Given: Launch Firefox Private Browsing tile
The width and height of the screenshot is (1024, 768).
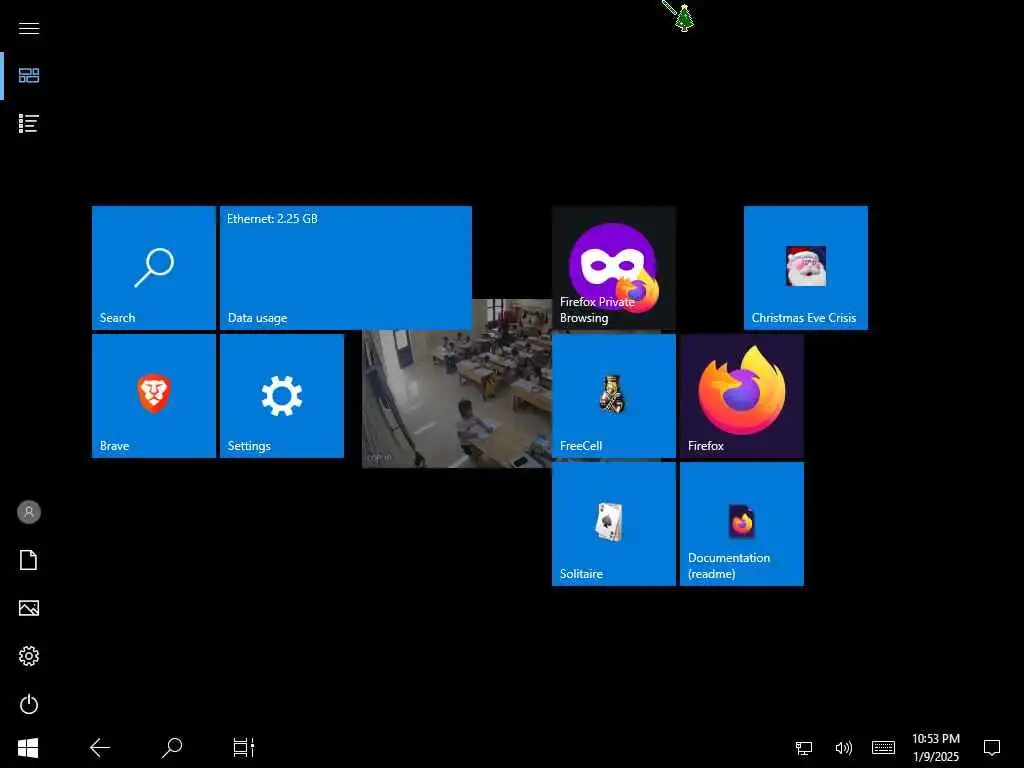Looking at the screenshot, I should point(614,268).
